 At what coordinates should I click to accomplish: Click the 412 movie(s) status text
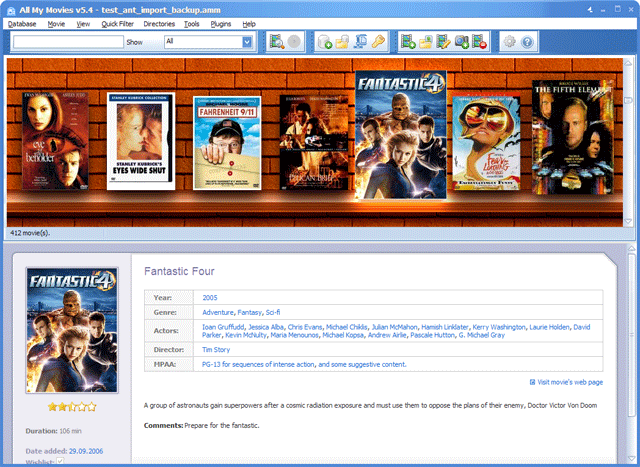[x=30, y=233]
